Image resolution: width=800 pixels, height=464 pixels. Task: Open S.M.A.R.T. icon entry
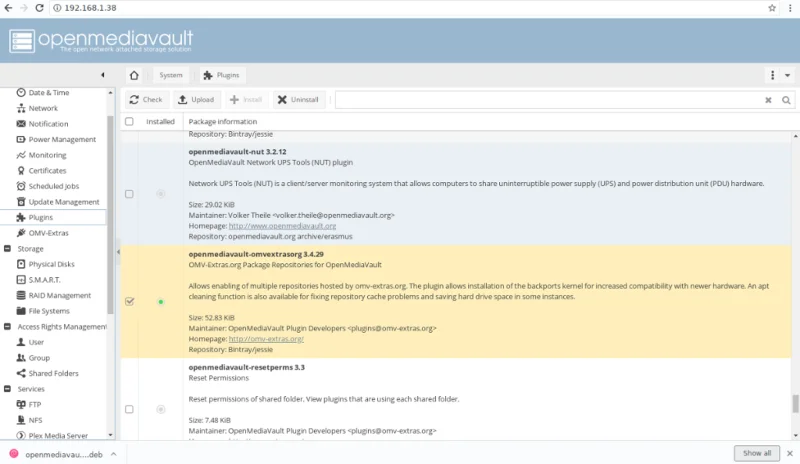(21, 280)
